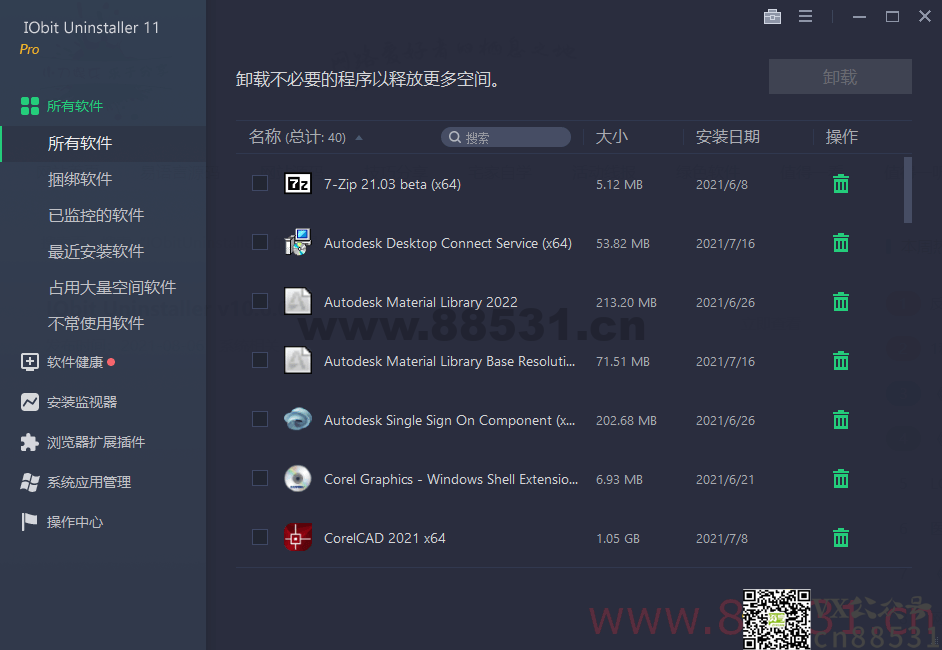Click trash icon for Corel Graphics Windows Shell Extension

coord(840,479)
